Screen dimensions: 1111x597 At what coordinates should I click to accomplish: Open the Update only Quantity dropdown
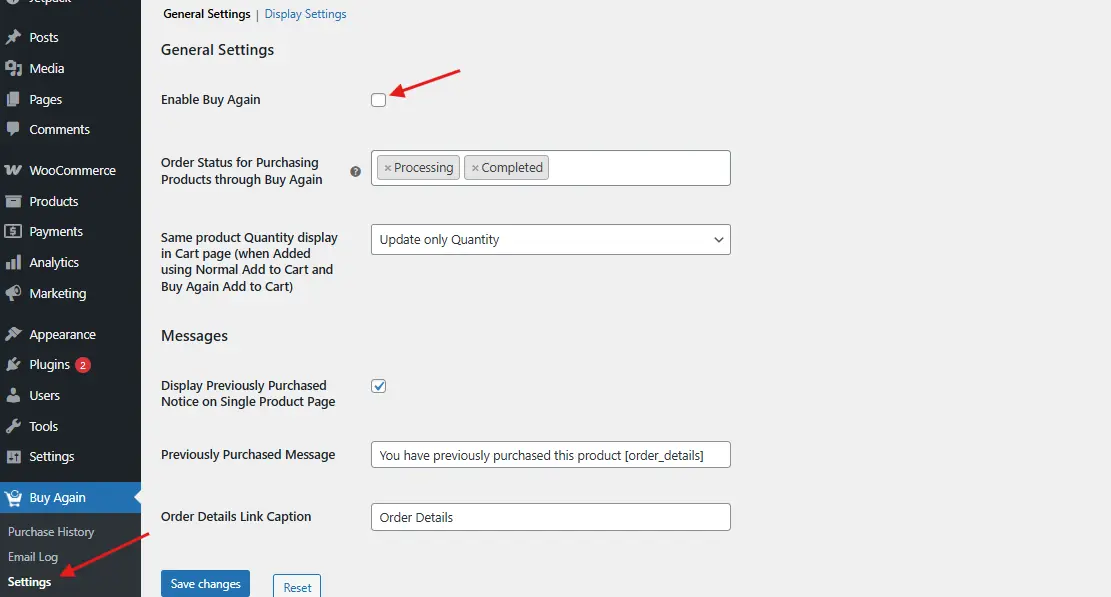point(550,240)
